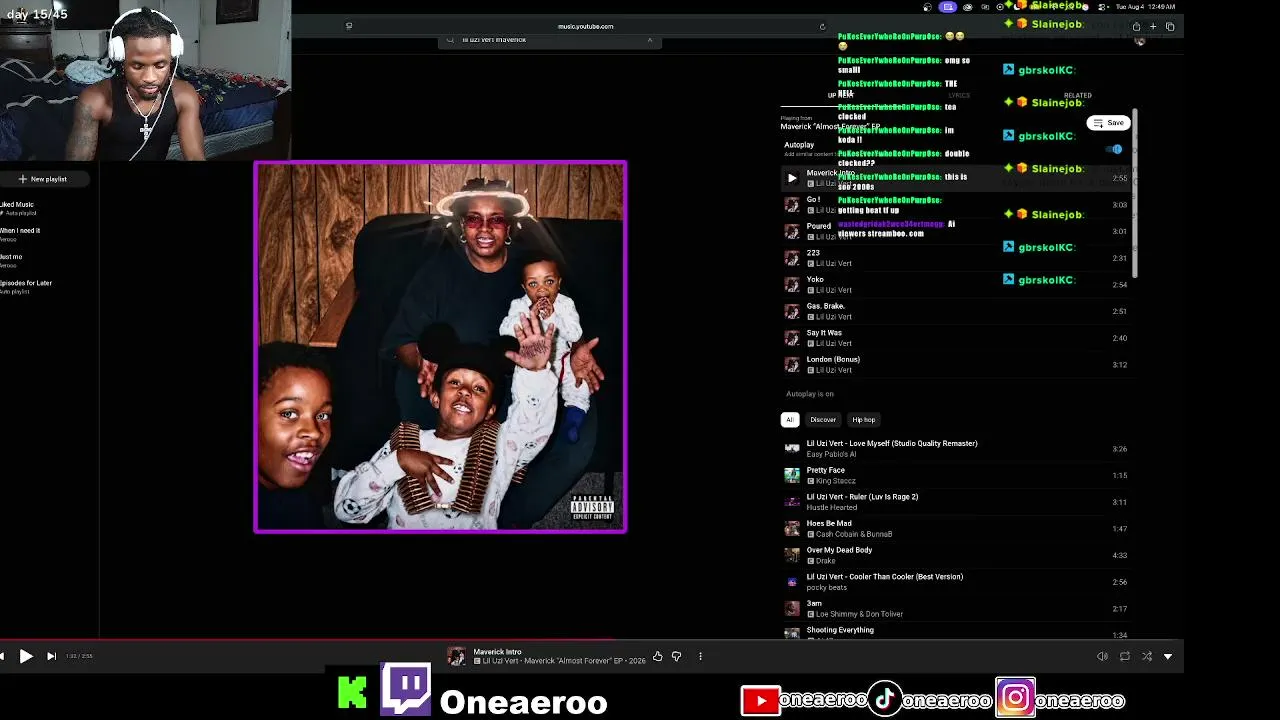Play 'Hoes Be Mad' suggestion

click(x=956, y=528)
